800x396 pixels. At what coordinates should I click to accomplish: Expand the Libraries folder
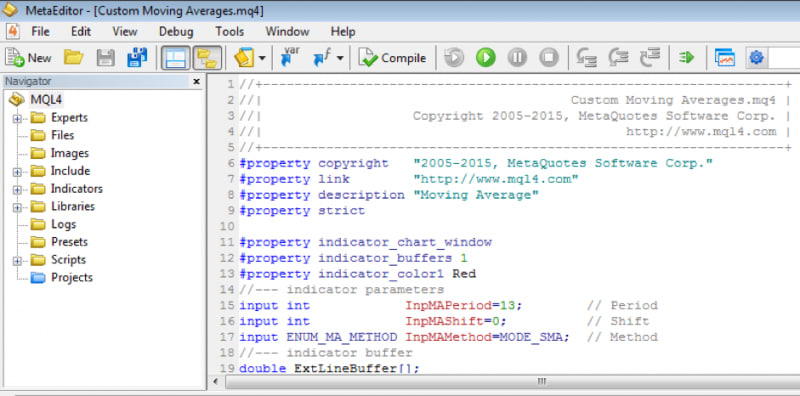point(17,208)
